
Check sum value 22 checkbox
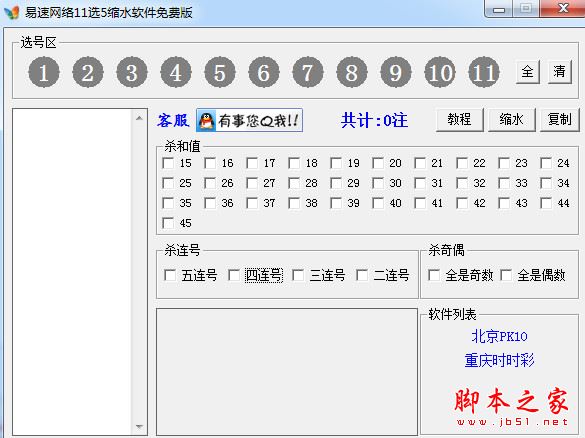point(462,163)
